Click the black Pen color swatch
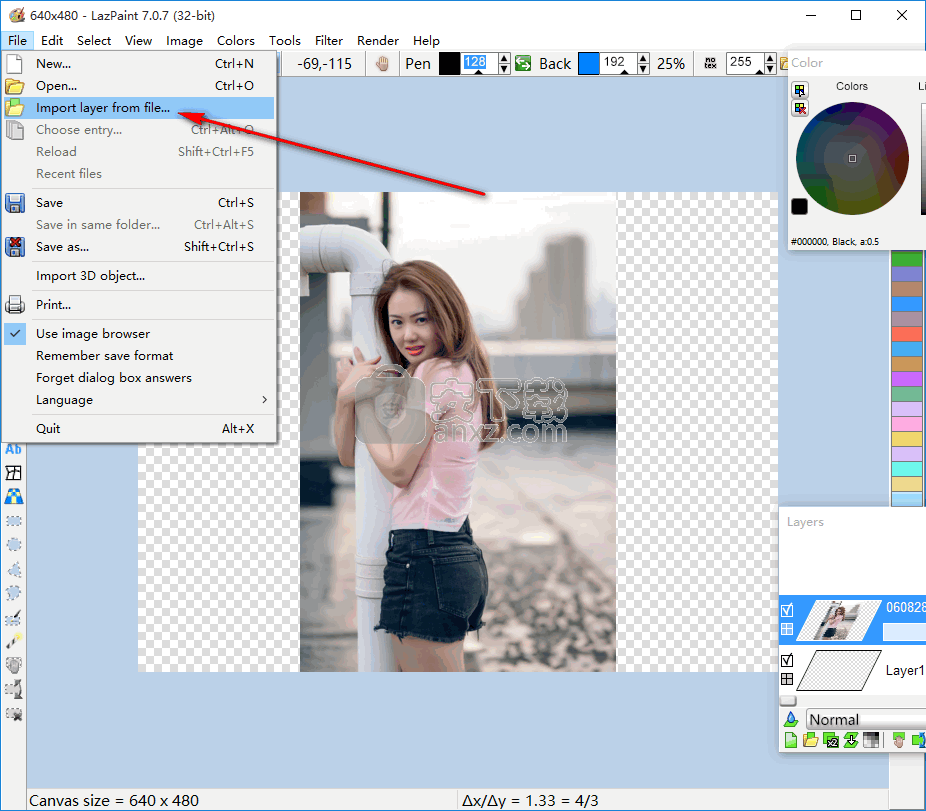 point(449,63)
